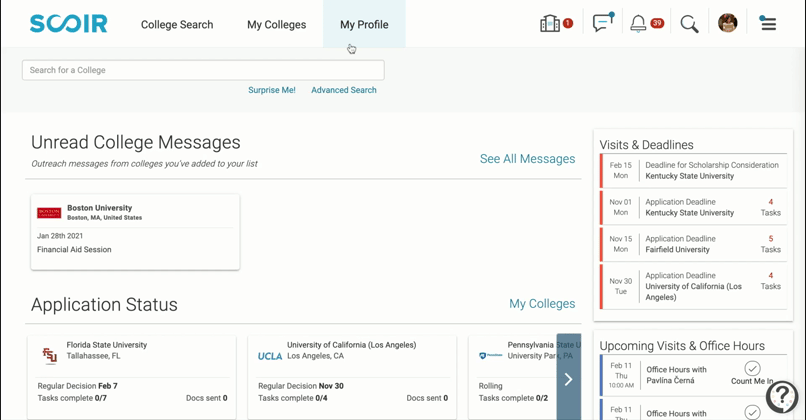Screen dimensions: 806x420
Task: Open the user profile avatar
Action: click(x=727, y=23)
